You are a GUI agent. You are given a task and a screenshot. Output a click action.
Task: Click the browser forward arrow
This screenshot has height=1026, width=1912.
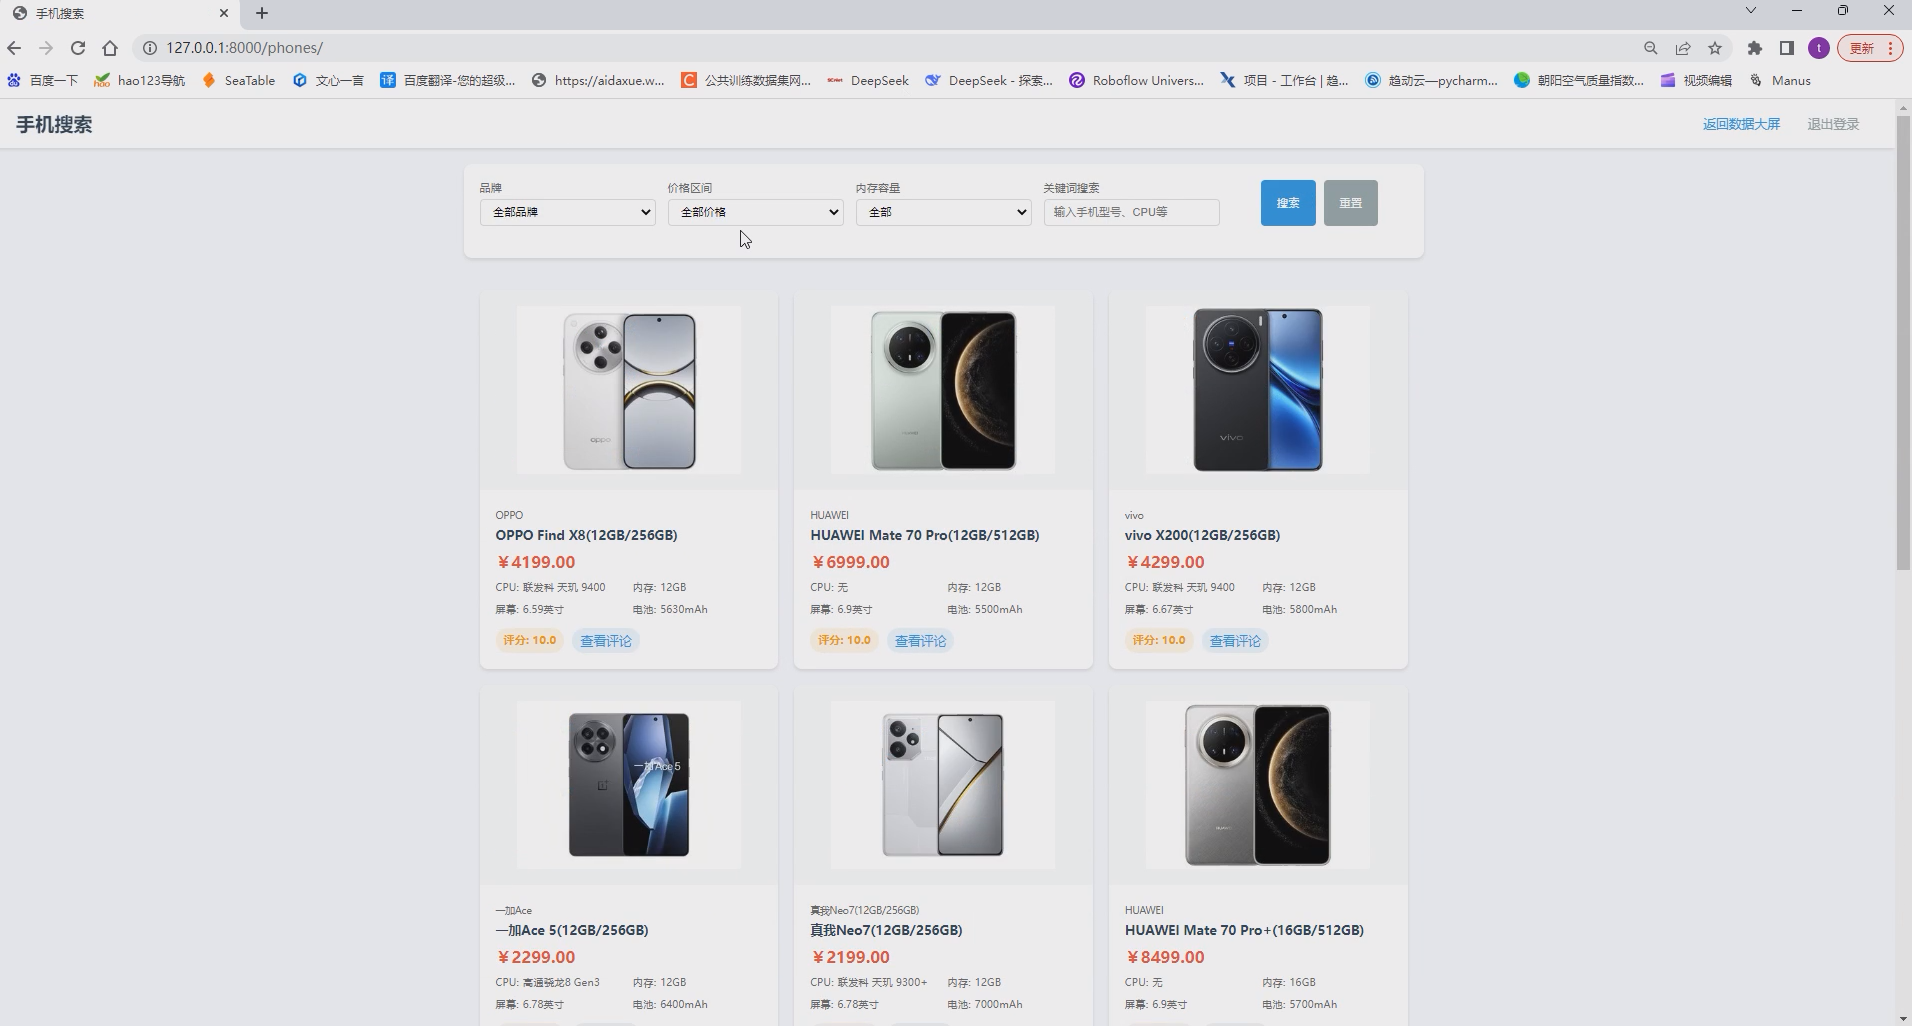pos(46,48)
